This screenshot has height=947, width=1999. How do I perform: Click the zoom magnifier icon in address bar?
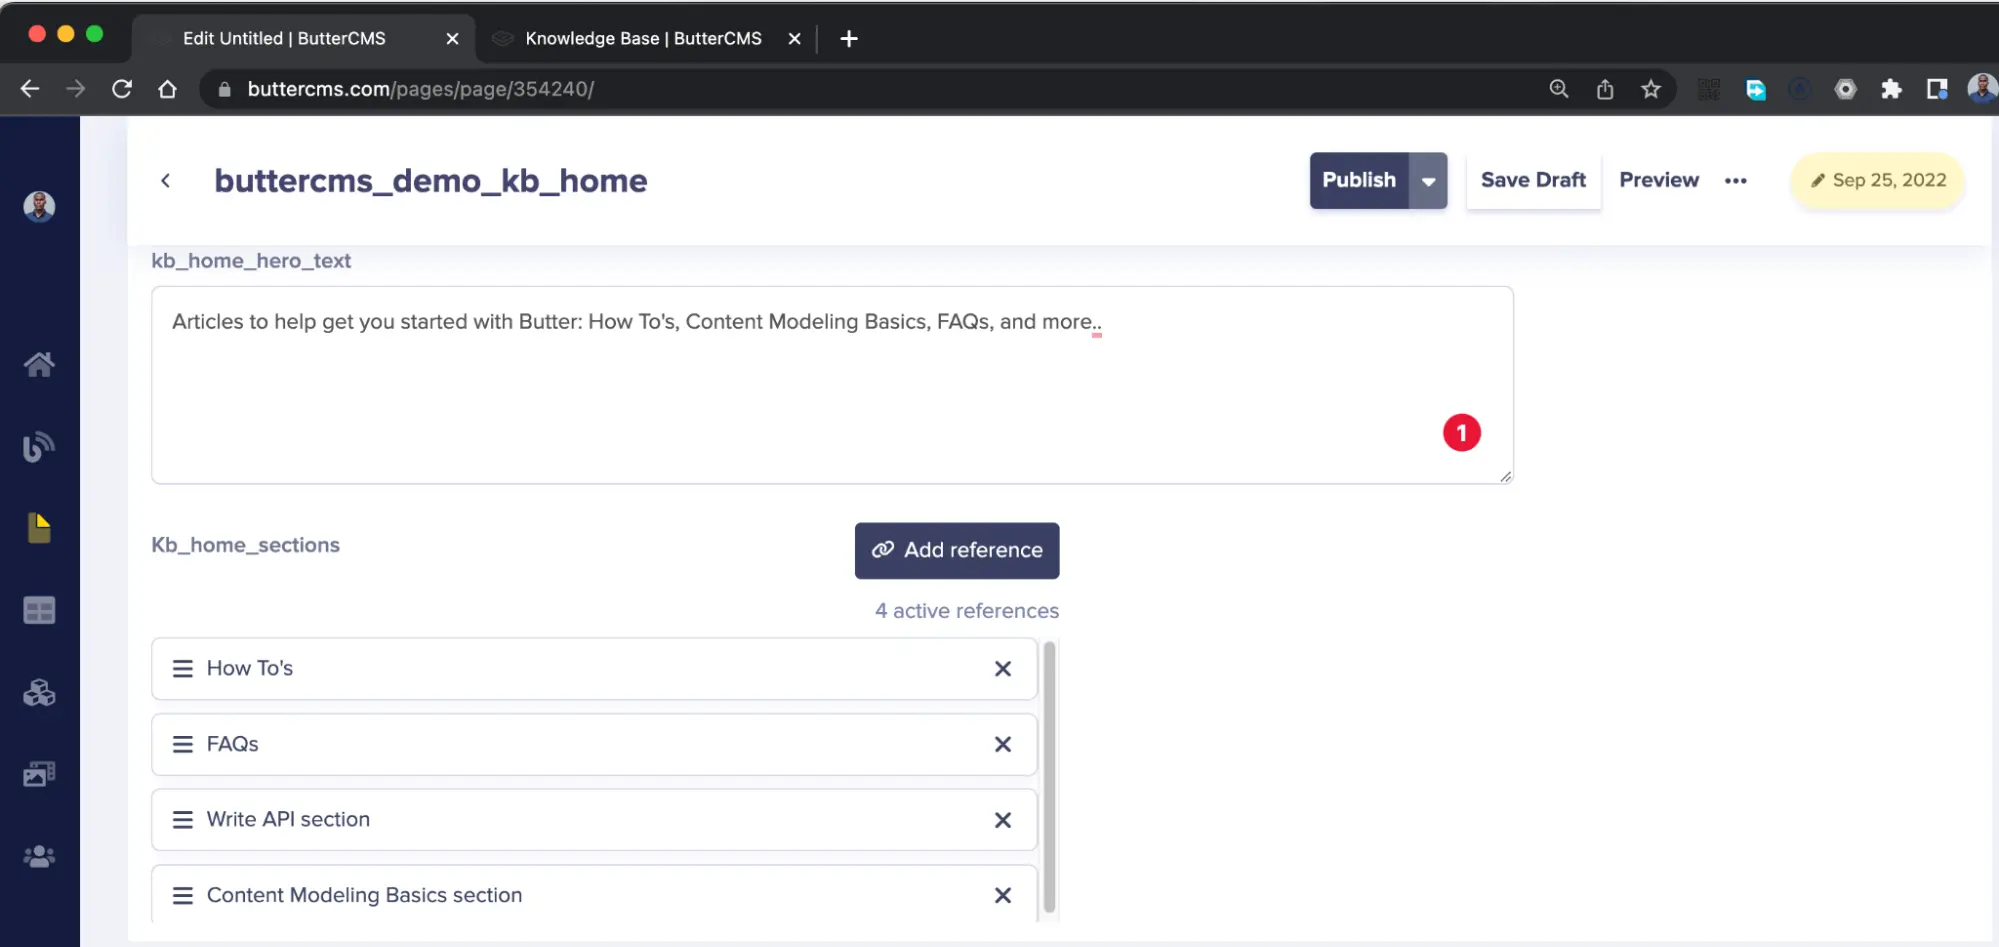point(1559,89)
